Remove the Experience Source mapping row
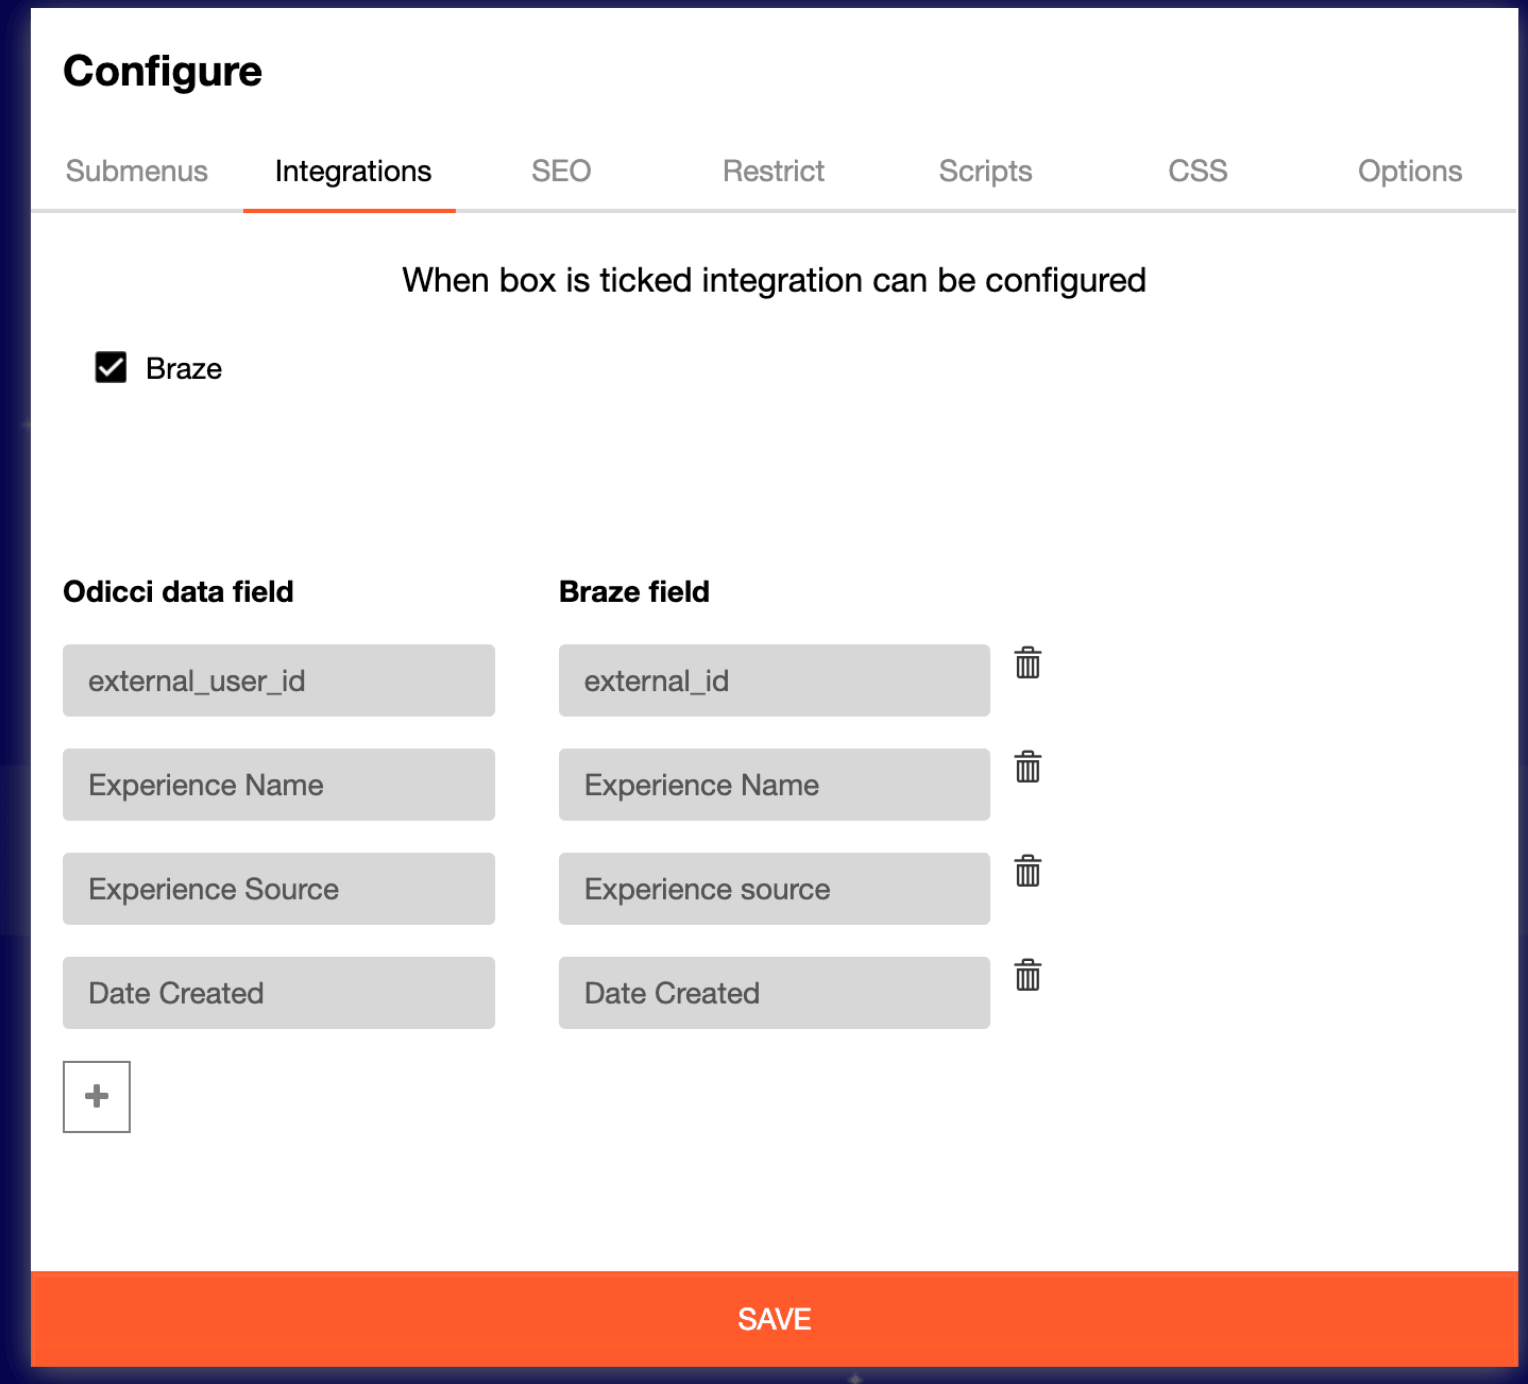The width and height of the screenshot is (1528, 1384). (1027, 871)
